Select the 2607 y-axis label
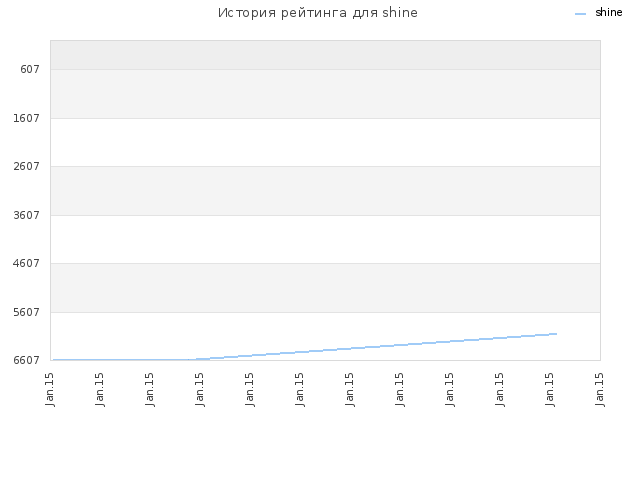 (x=27, y=167)
